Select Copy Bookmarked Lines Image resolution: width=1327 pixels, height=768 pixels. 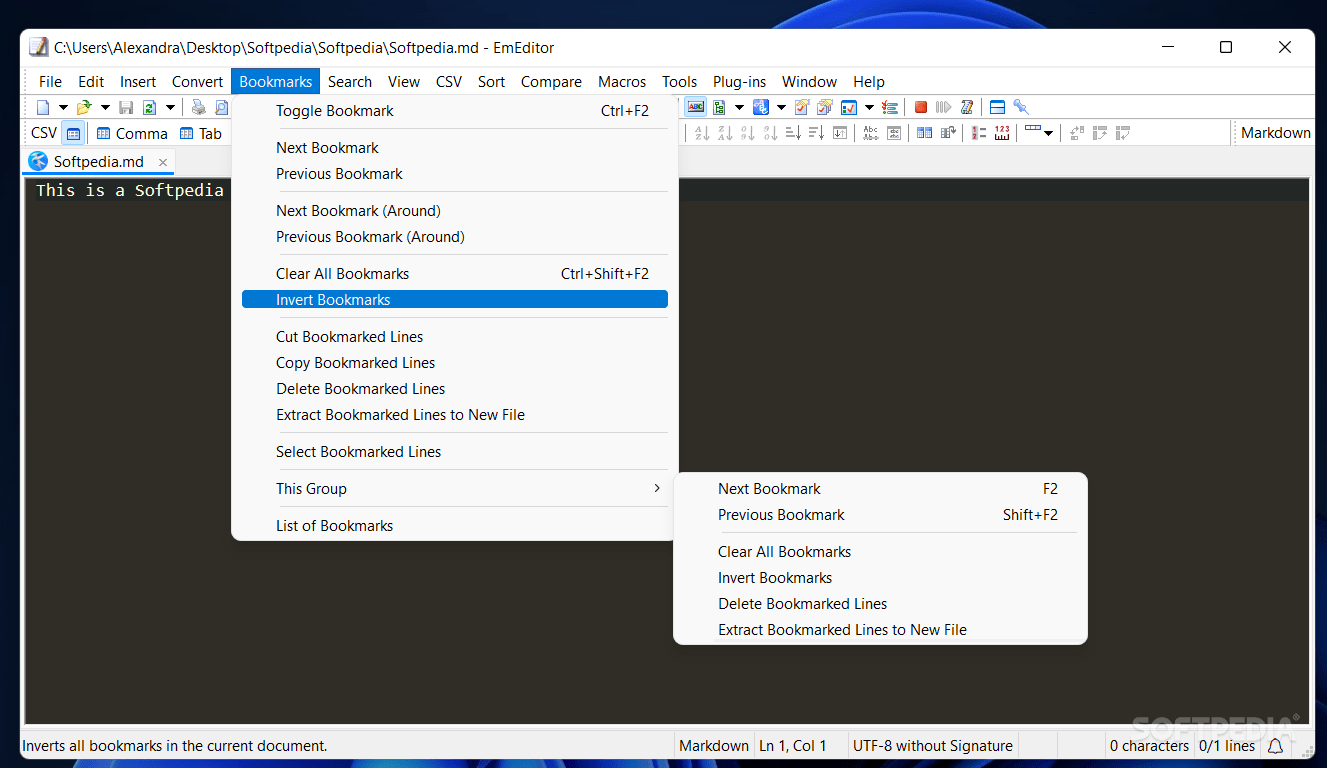[x=455, y=363]
